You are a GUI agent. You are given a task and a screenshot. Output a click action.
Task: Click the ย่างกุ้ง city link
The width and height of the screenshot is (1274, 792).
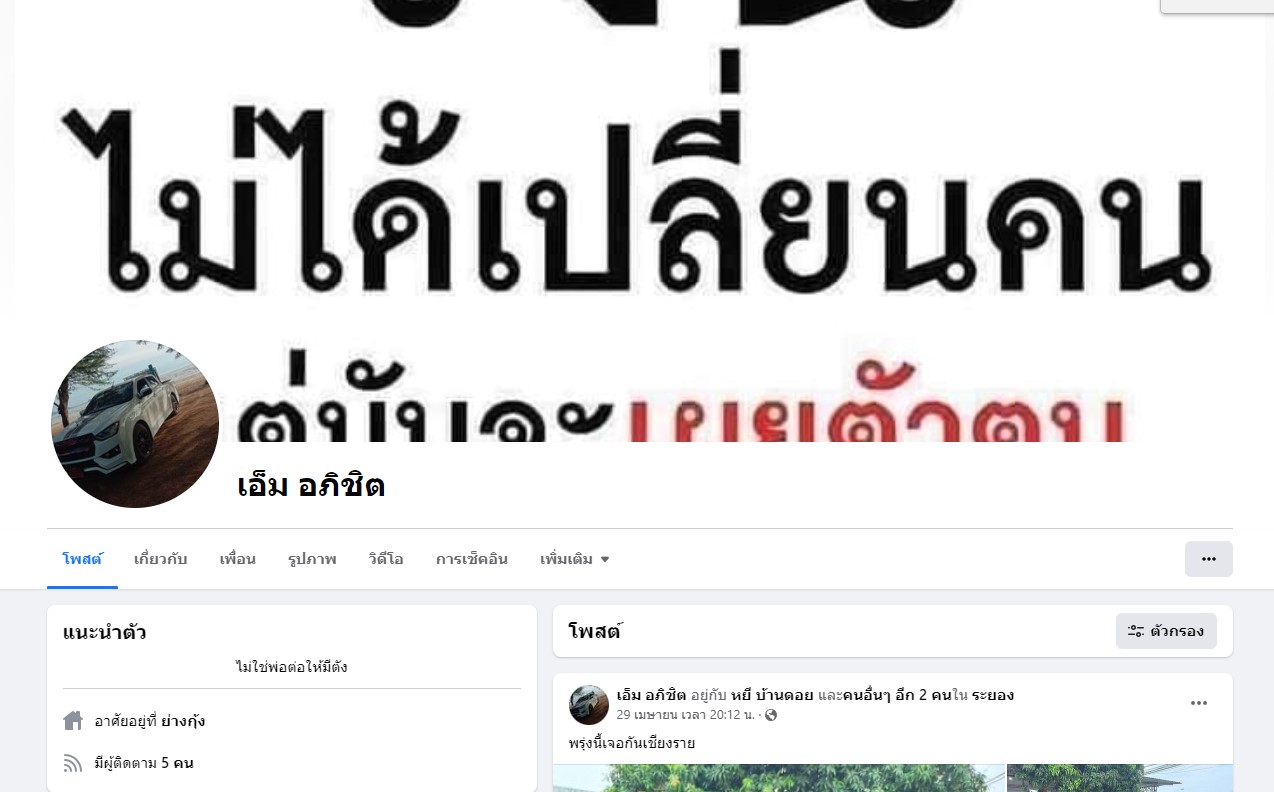pos(183,721)
